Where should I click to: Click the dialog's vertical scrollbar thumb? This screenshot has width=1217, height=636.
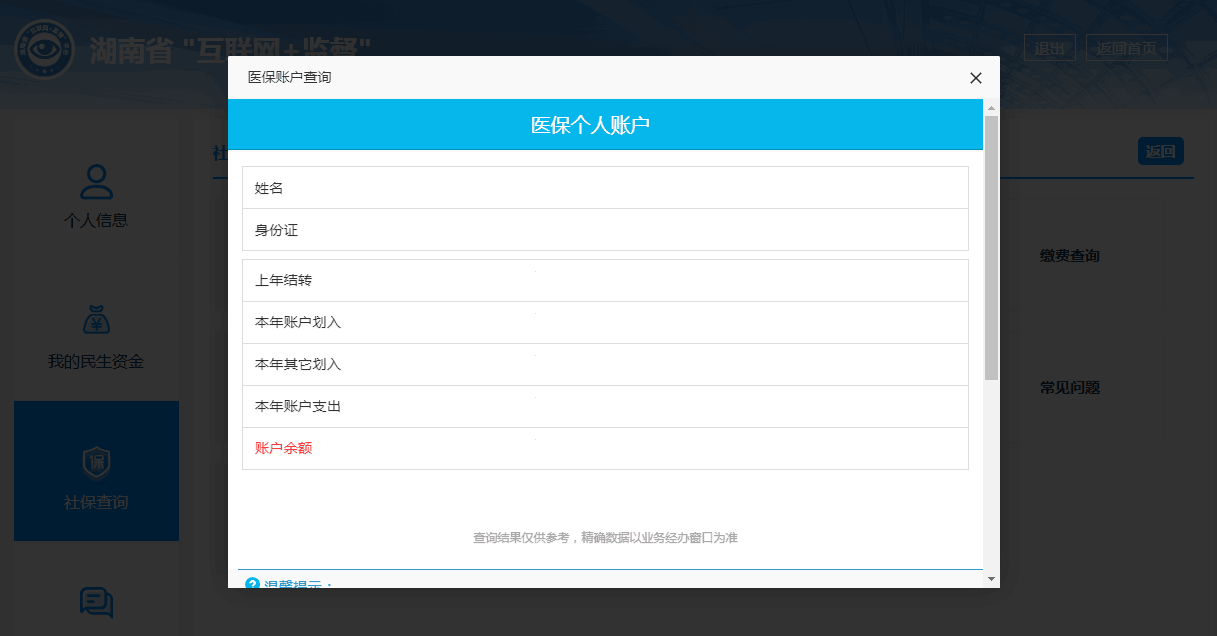click(991, 247)
